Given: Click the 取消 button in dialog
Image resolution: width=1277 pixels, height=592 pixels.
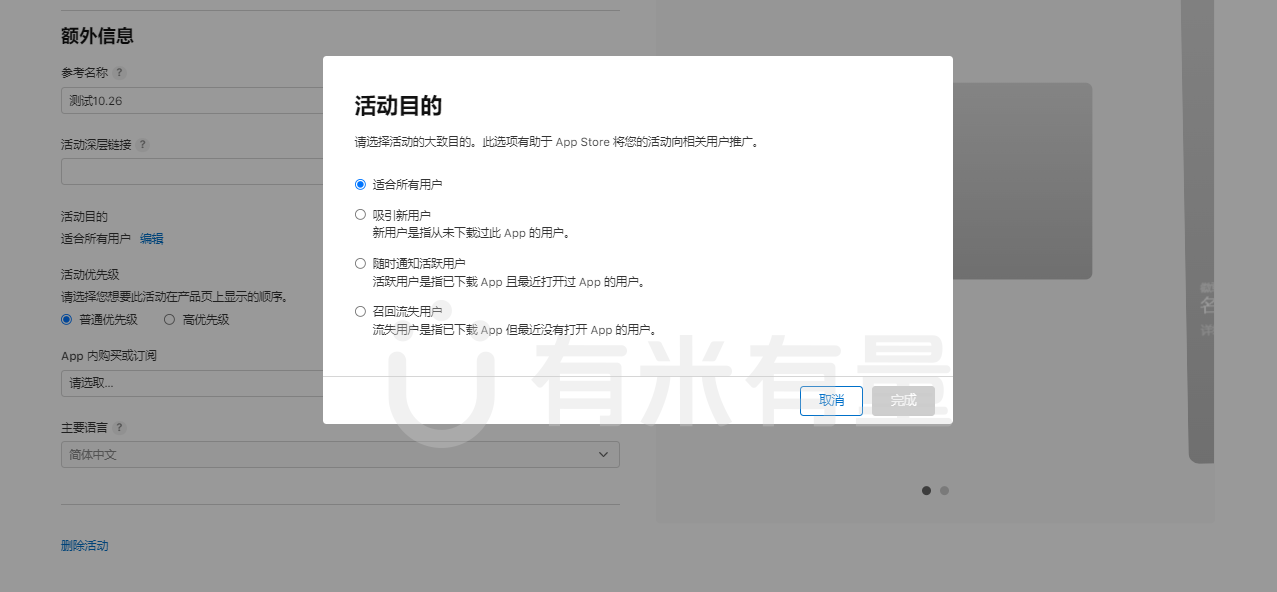Looking at the screenshot, I should [x=831, y=400].
